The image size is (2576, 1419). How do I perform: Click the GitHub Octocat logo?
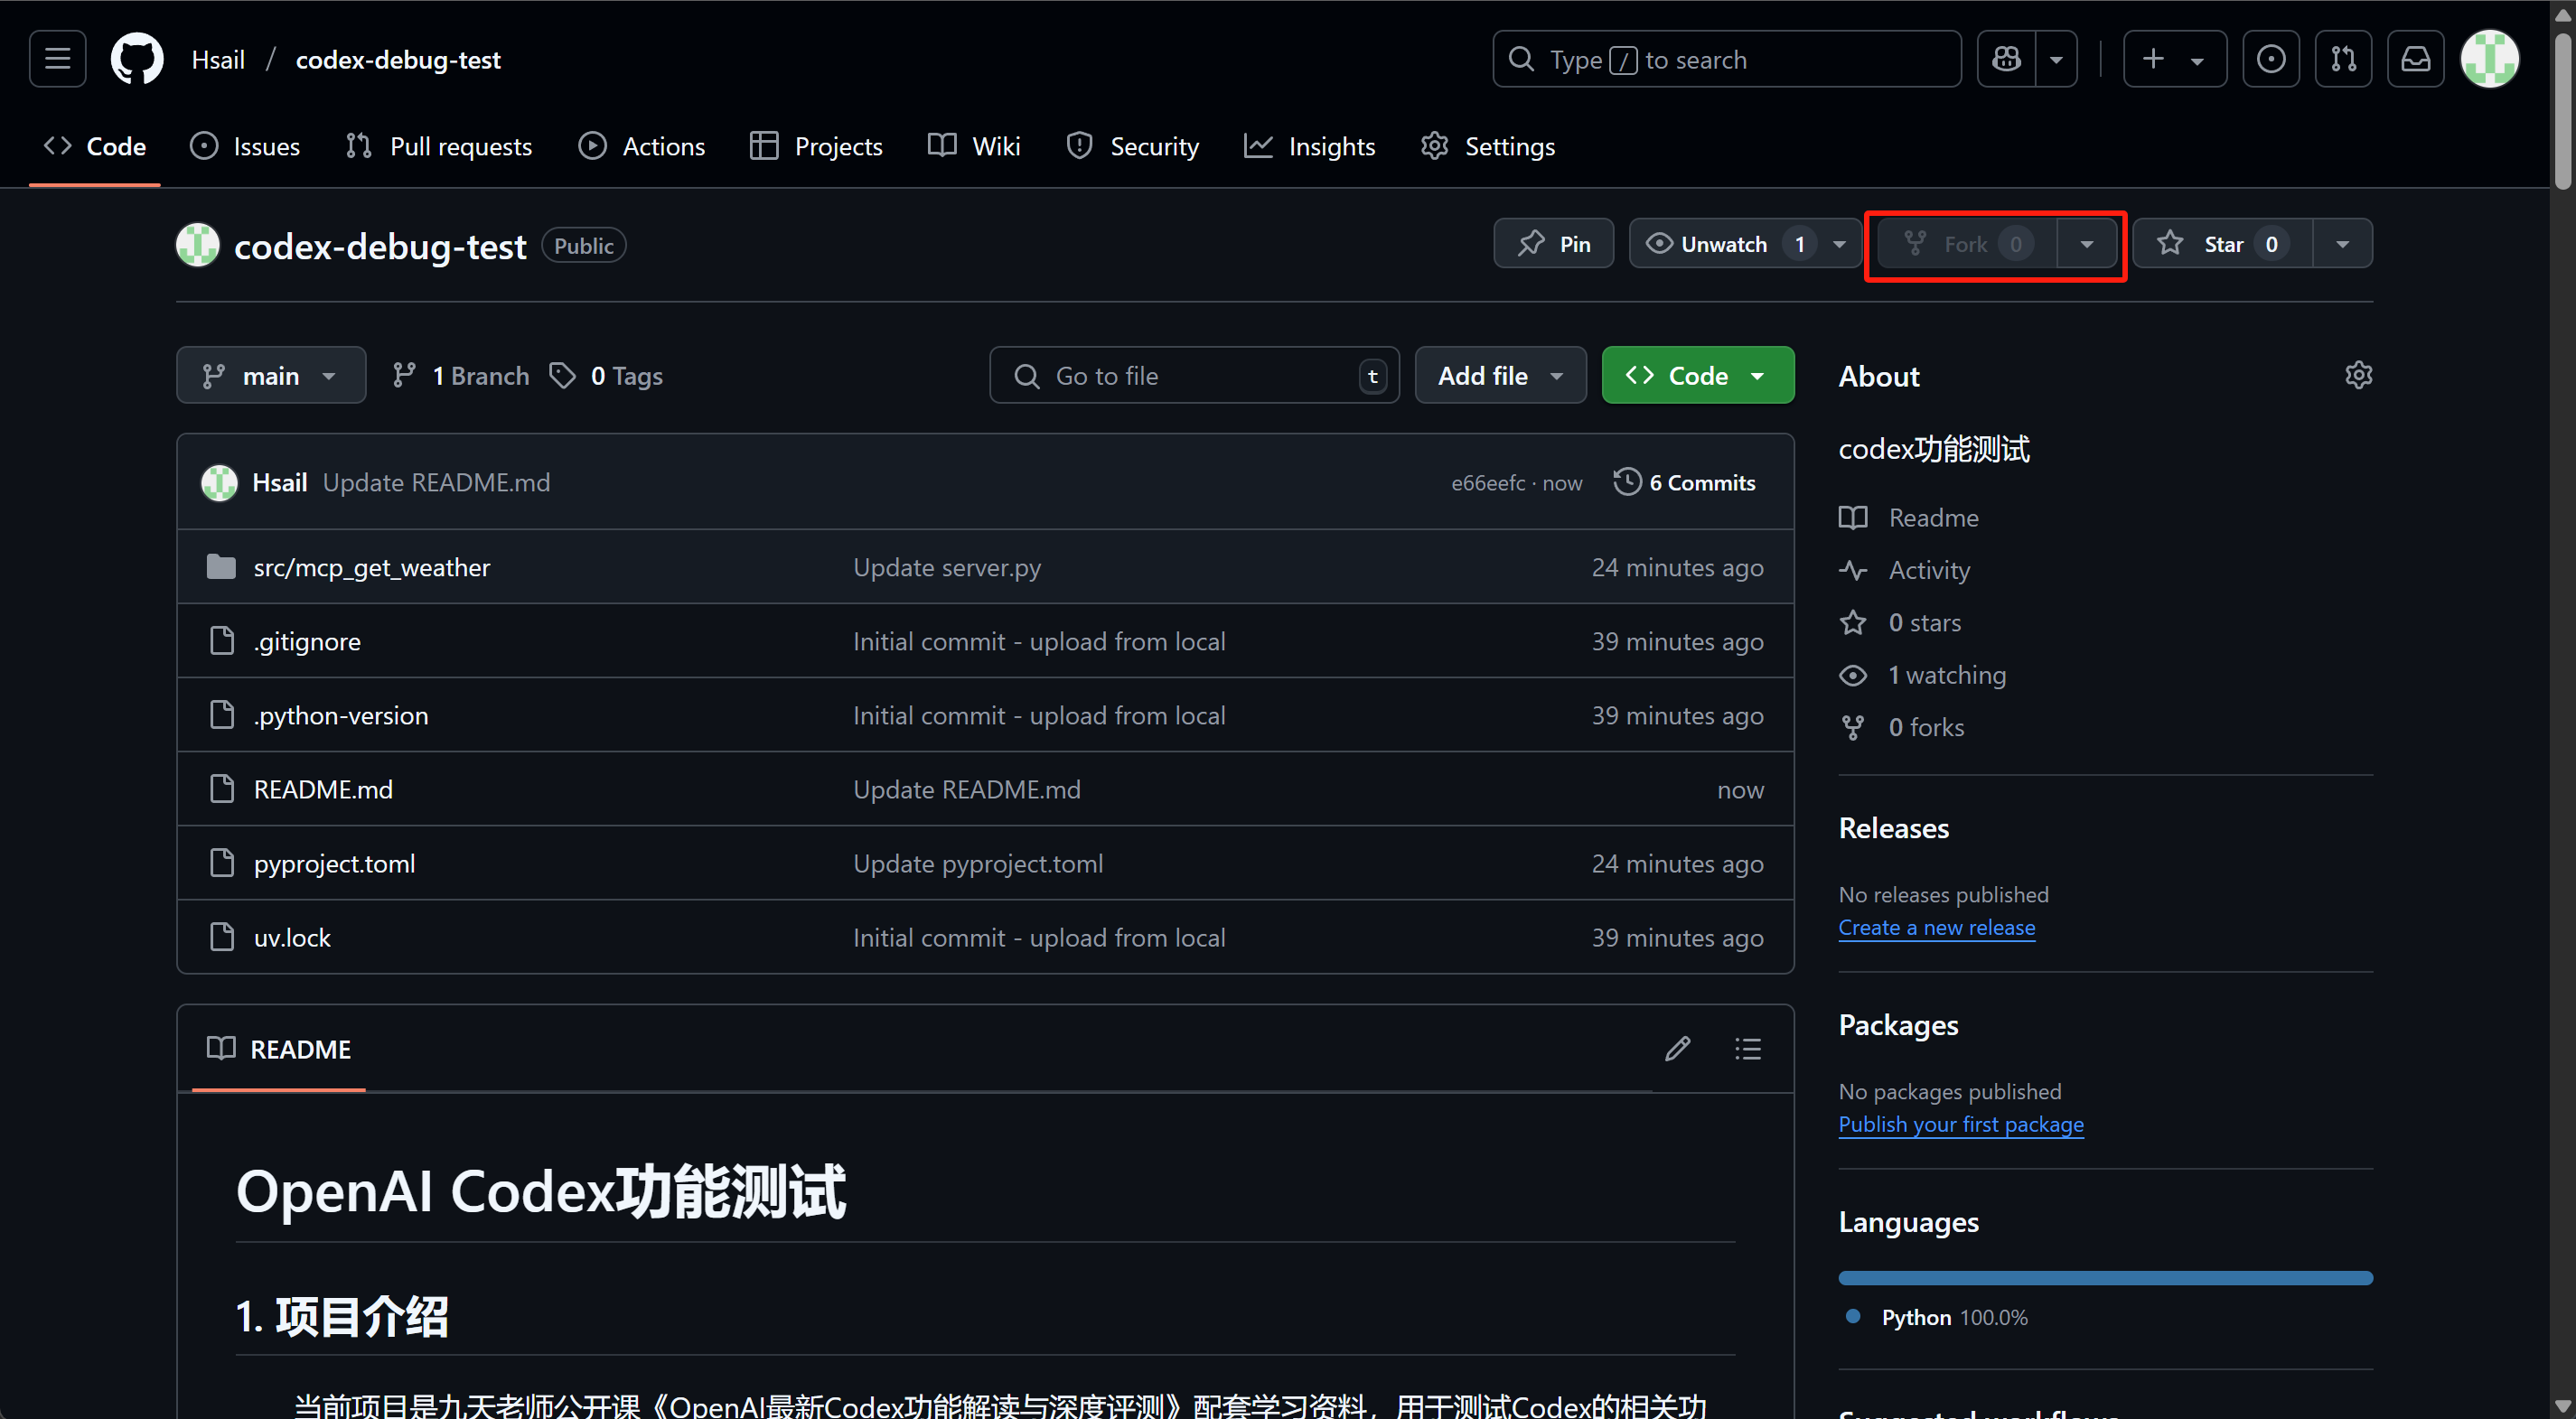136,59
